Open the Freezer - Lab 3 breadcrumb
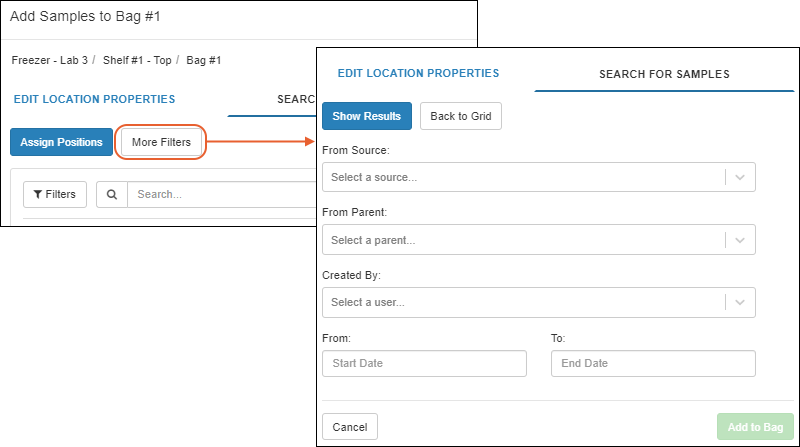The height and width of the screenshot is (447, 800). click(49, 60)
